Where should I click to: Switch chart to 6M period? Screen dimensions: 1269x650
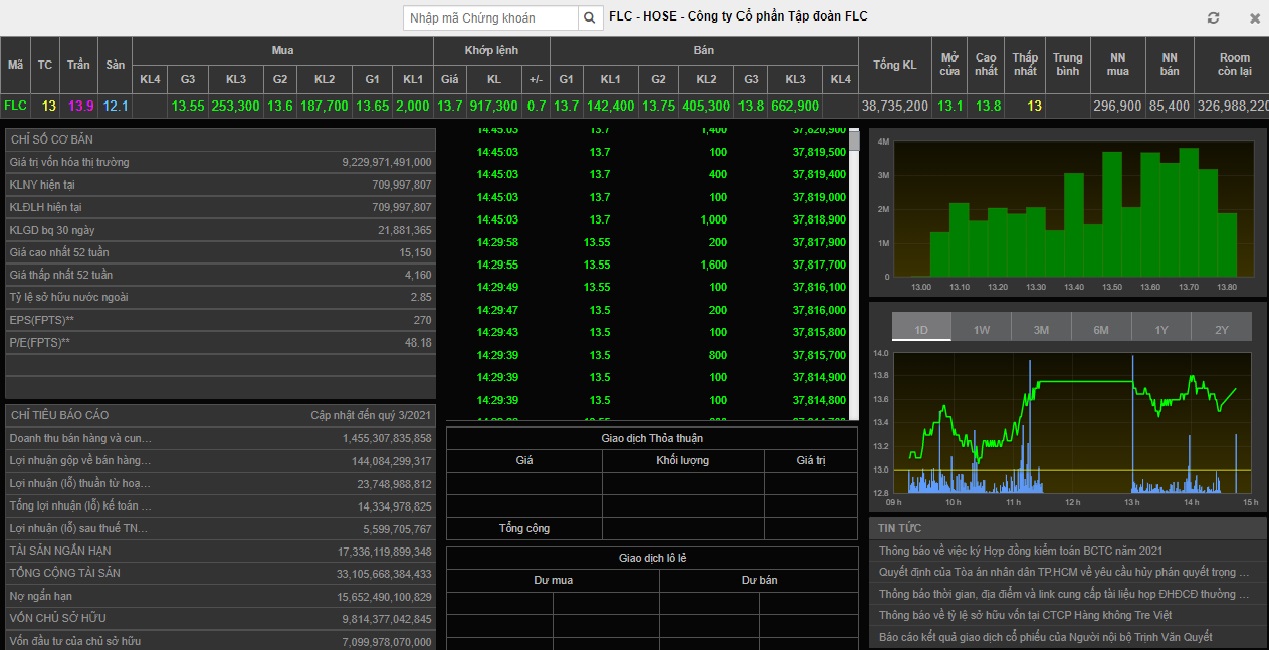coord(1101,329)
